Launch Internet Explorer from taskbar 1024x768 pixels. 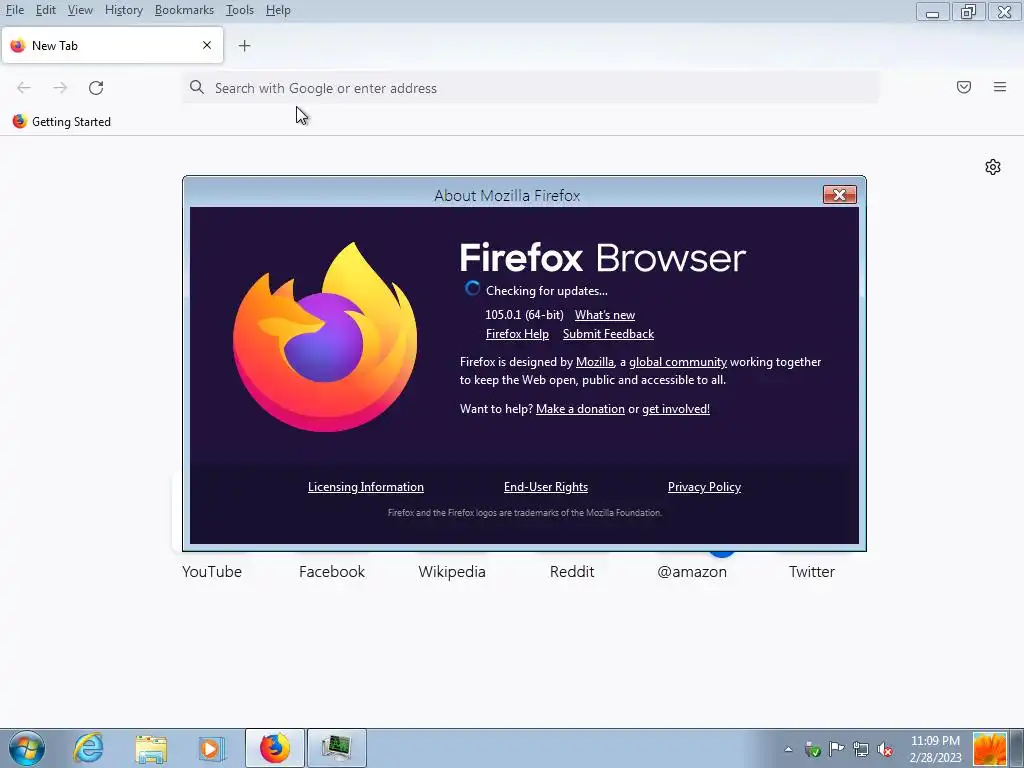pos(88,748)
